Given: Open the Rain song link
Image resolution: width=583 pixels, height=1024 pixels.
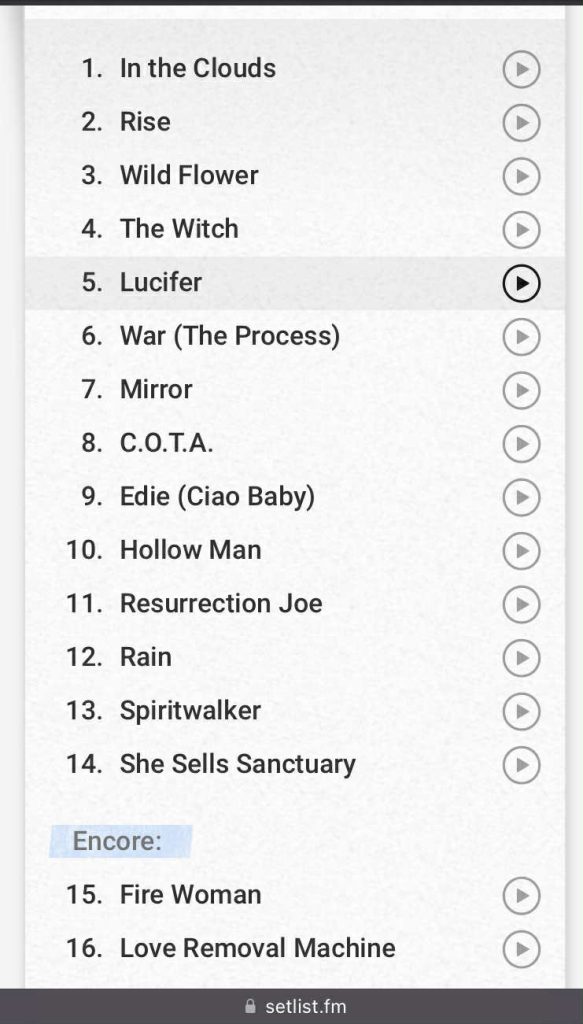Looking at the screenshot, I should coord(146,657).
